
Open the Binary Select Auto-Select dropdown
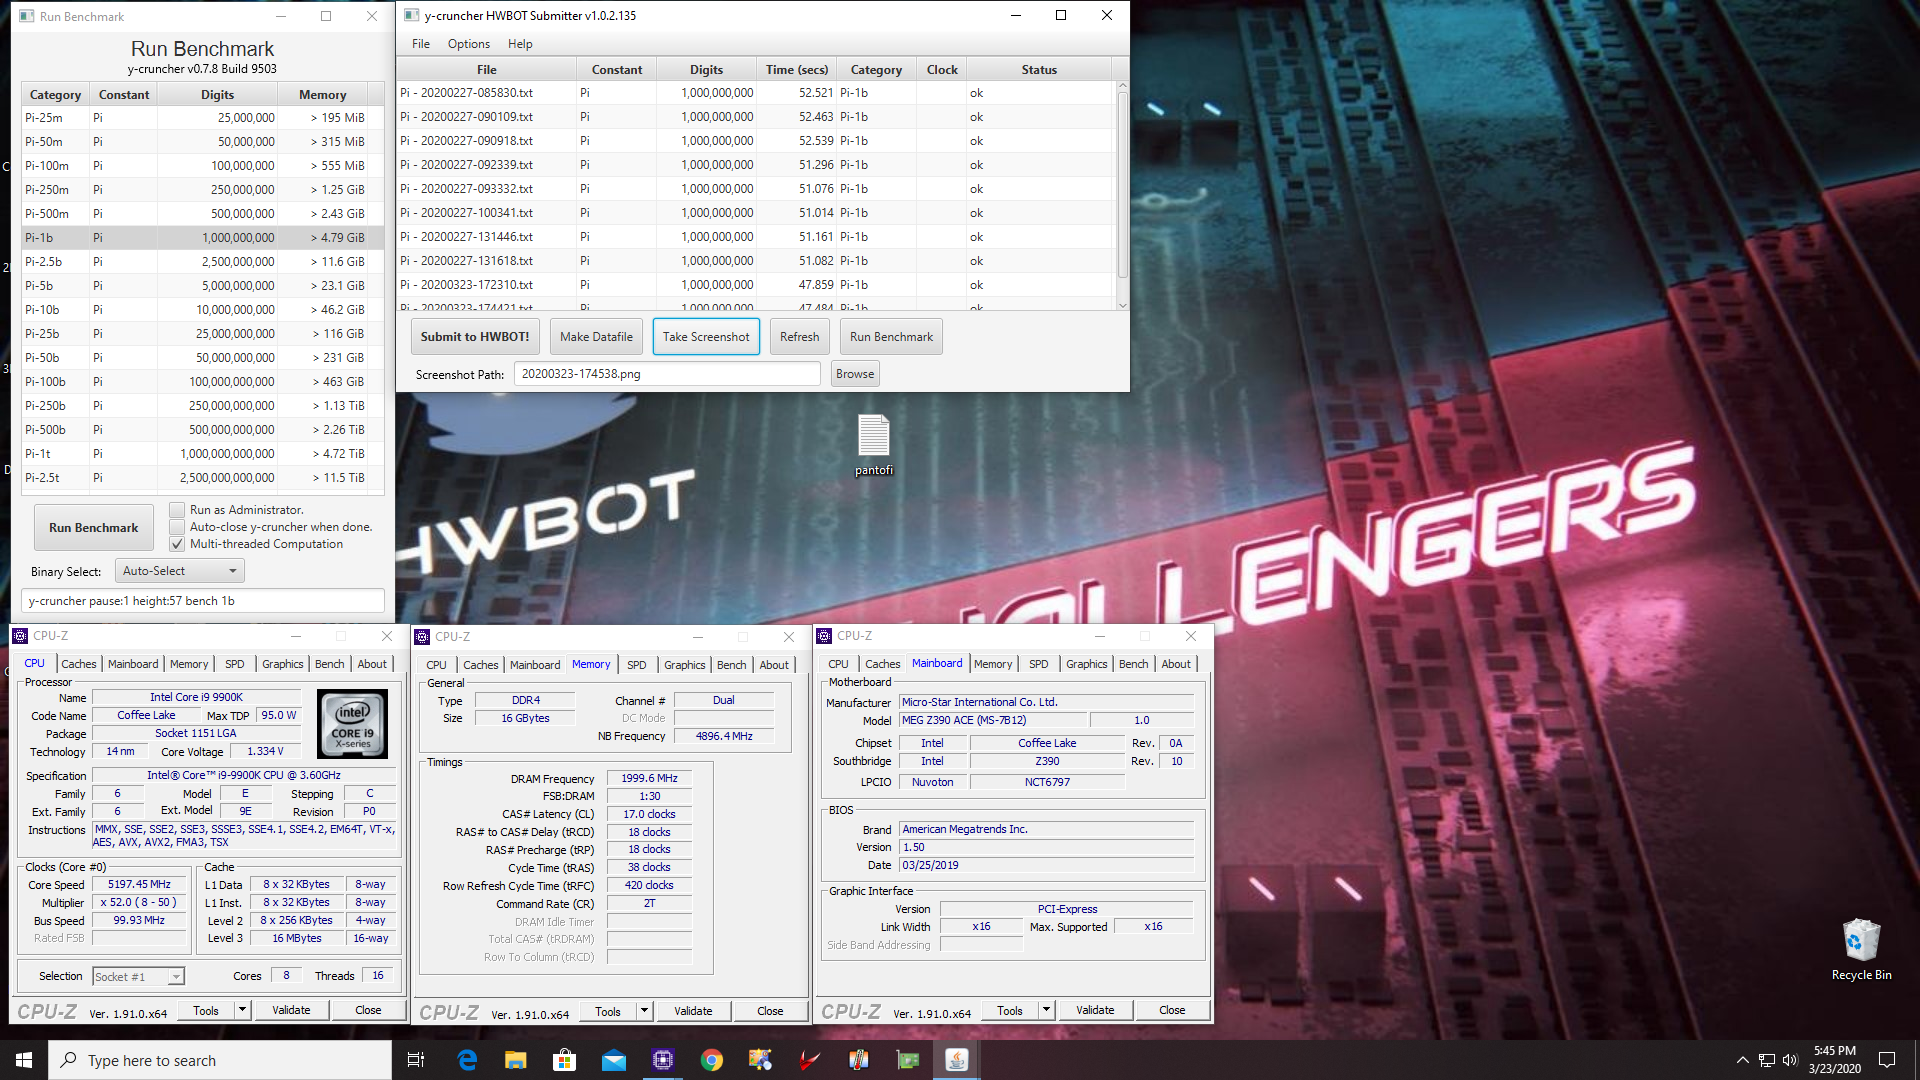[180, 571]
